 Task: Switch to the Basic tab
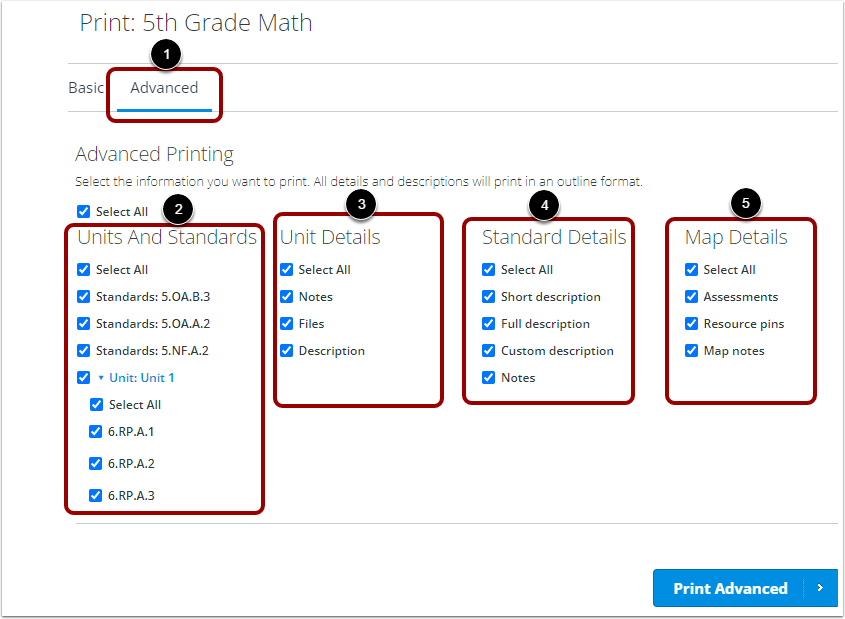[86, 88]
